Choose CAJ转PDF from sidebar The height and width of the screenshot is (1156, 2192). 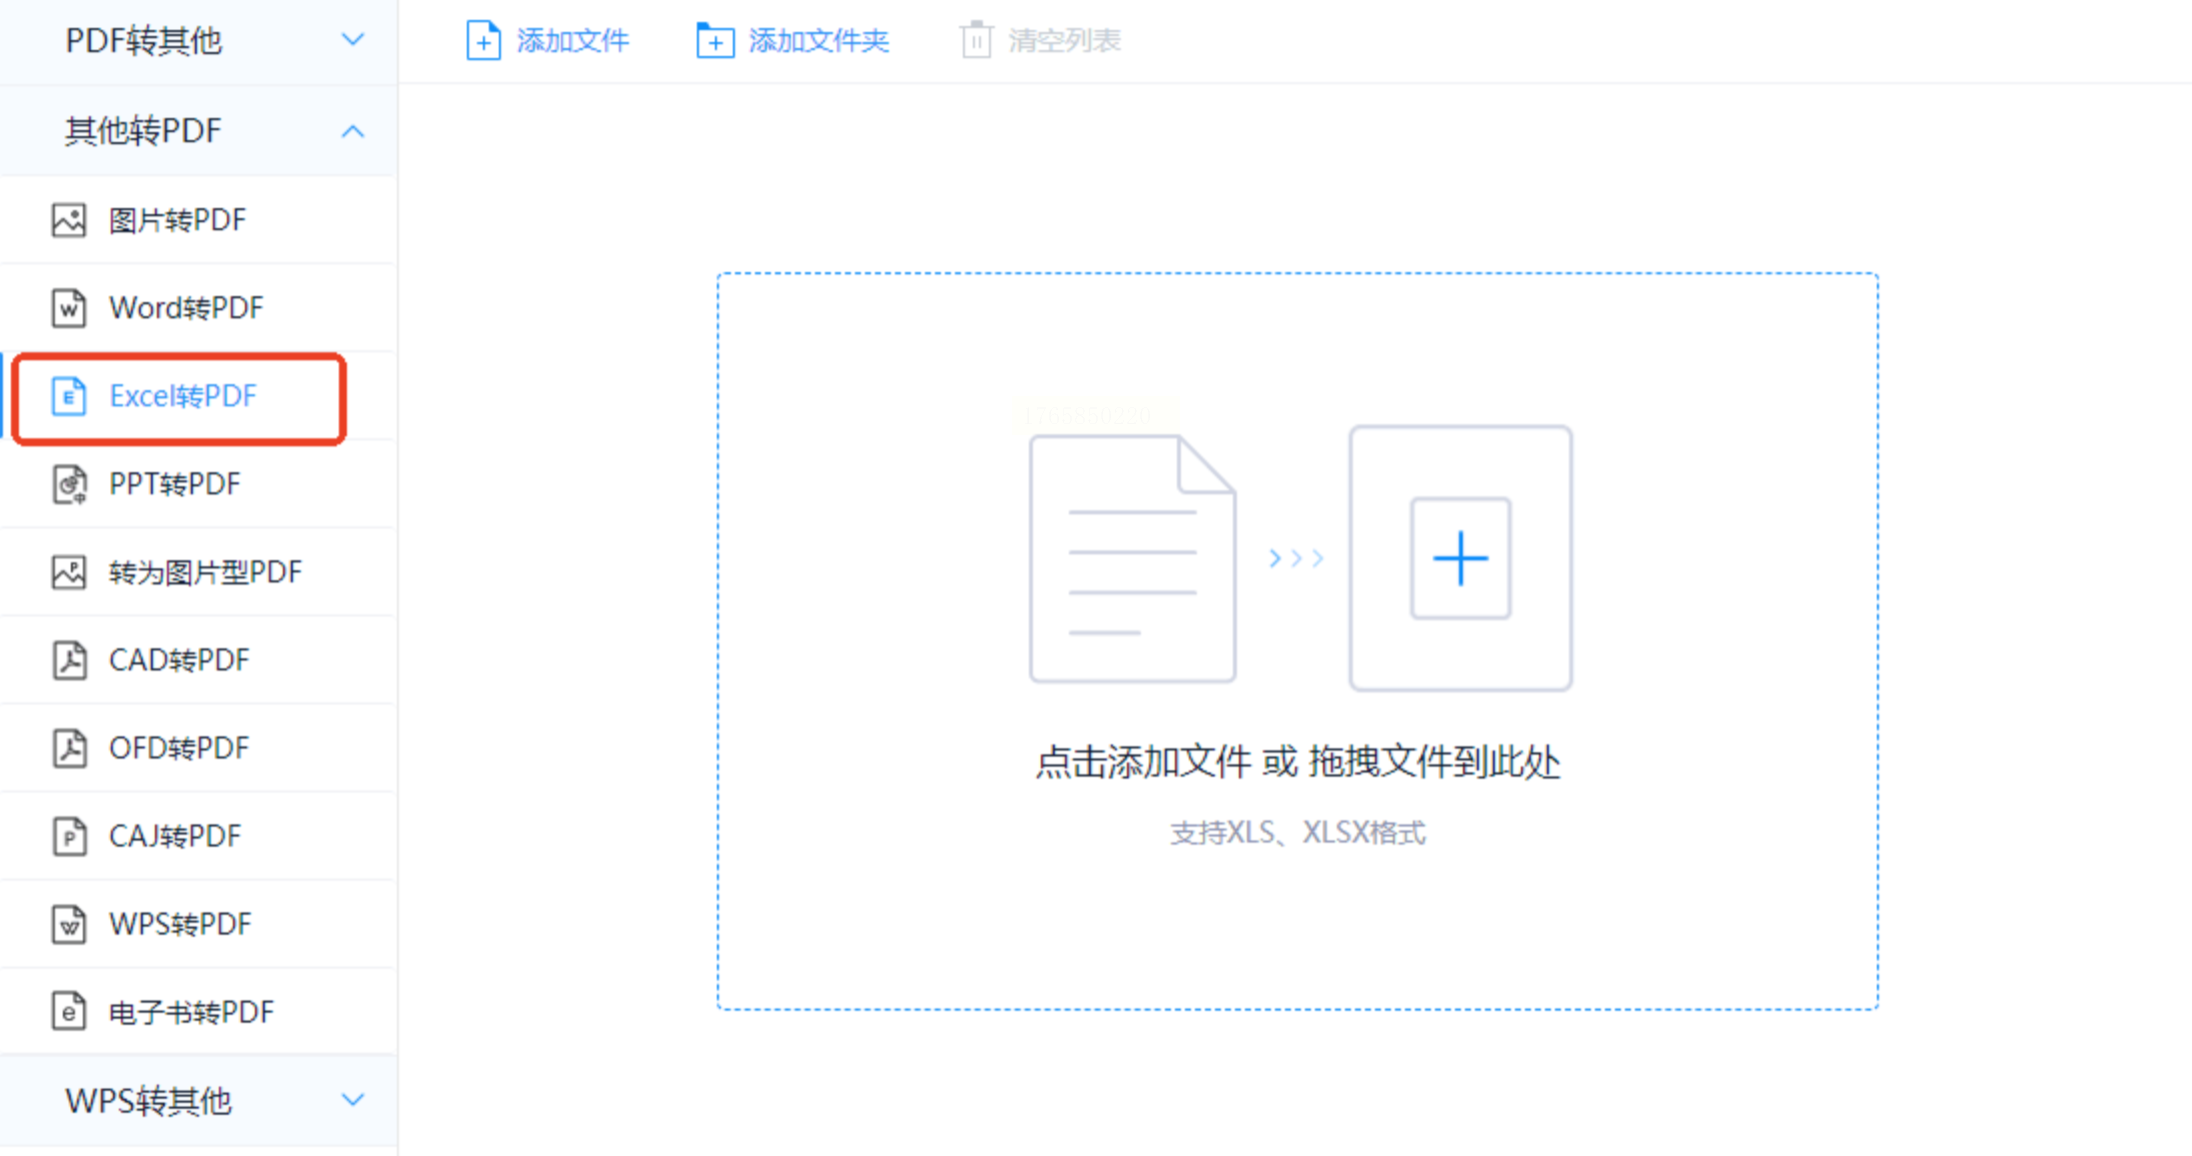(174, 836)
